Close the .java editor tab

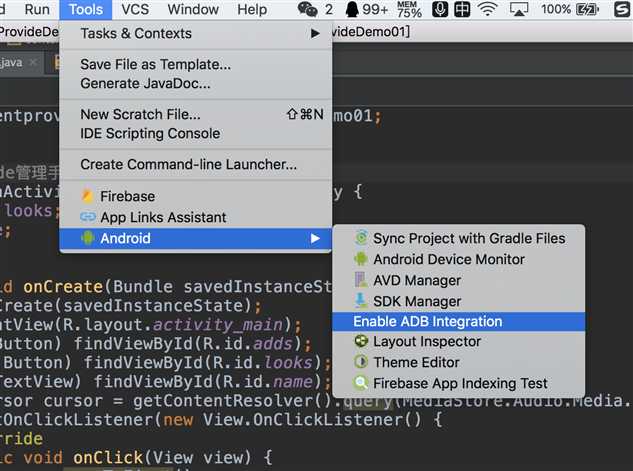tap(33, 62)
